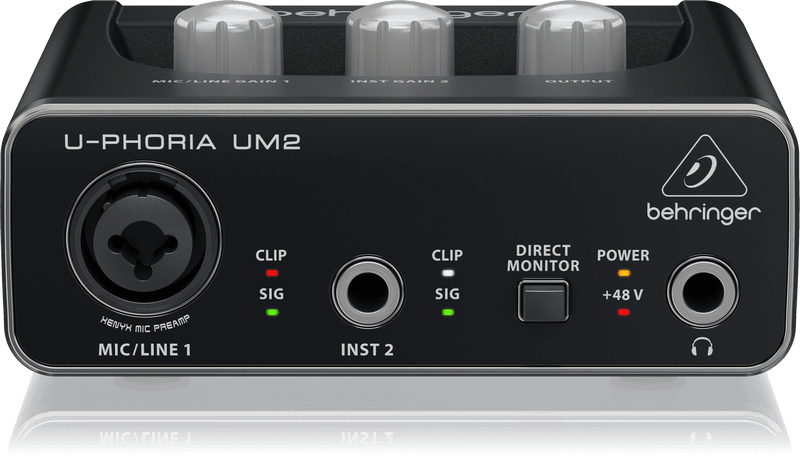Click the CLIP label next to INST 2
Viewport: 800px width, 456px height.
(447, 255)
